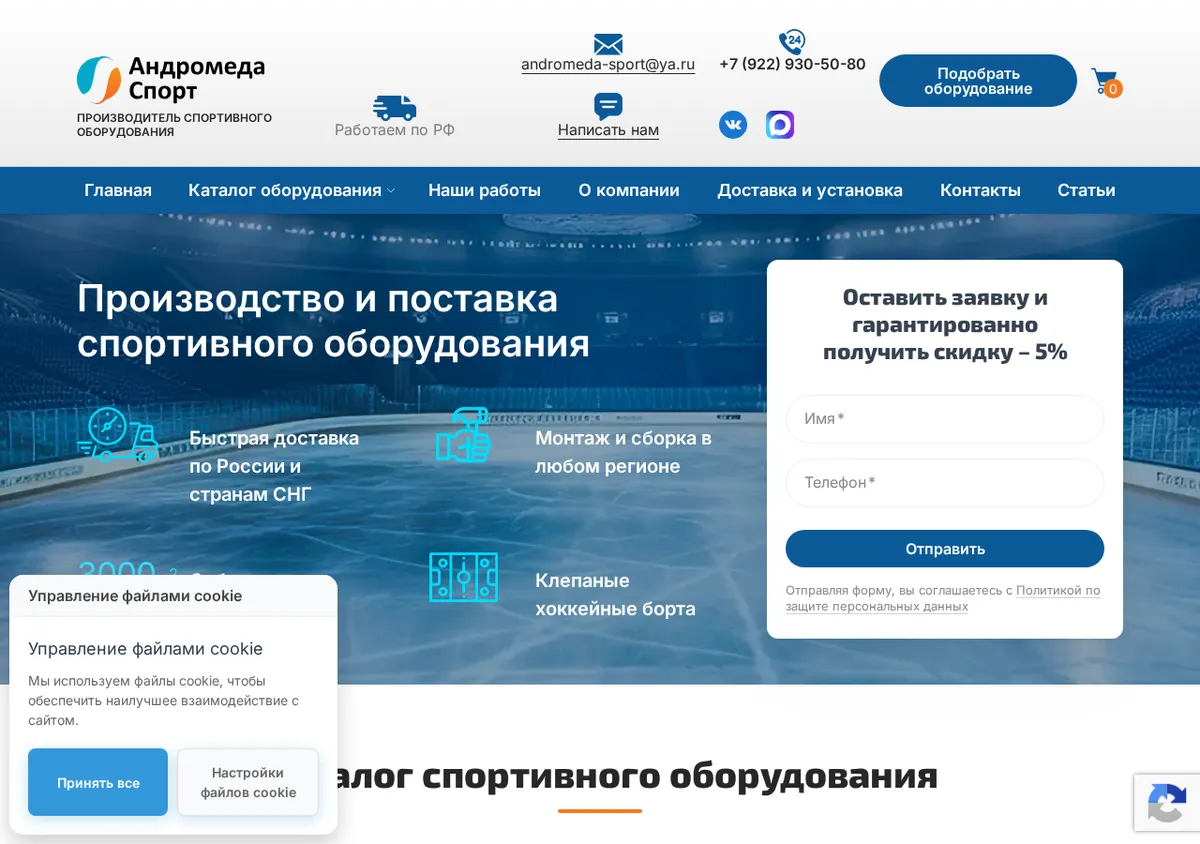1200x844 pixels.
Task: Open Настройки файлов cookie settings
Action: tap(248, 782)
